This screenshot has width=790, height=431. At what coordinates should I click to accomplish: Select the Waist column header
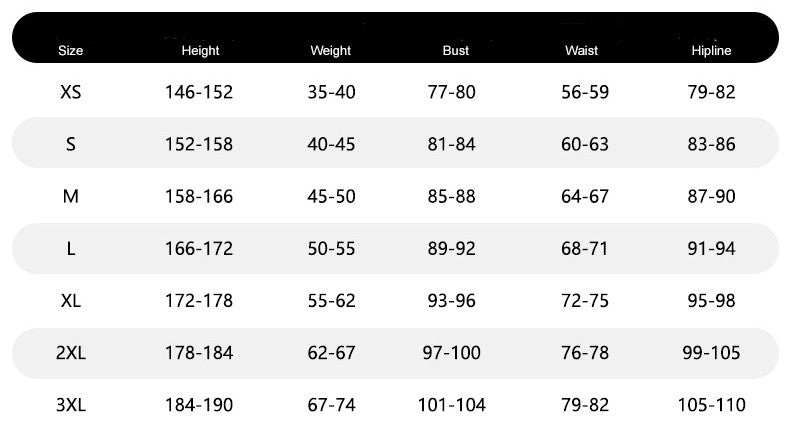(x=582, y=50)
